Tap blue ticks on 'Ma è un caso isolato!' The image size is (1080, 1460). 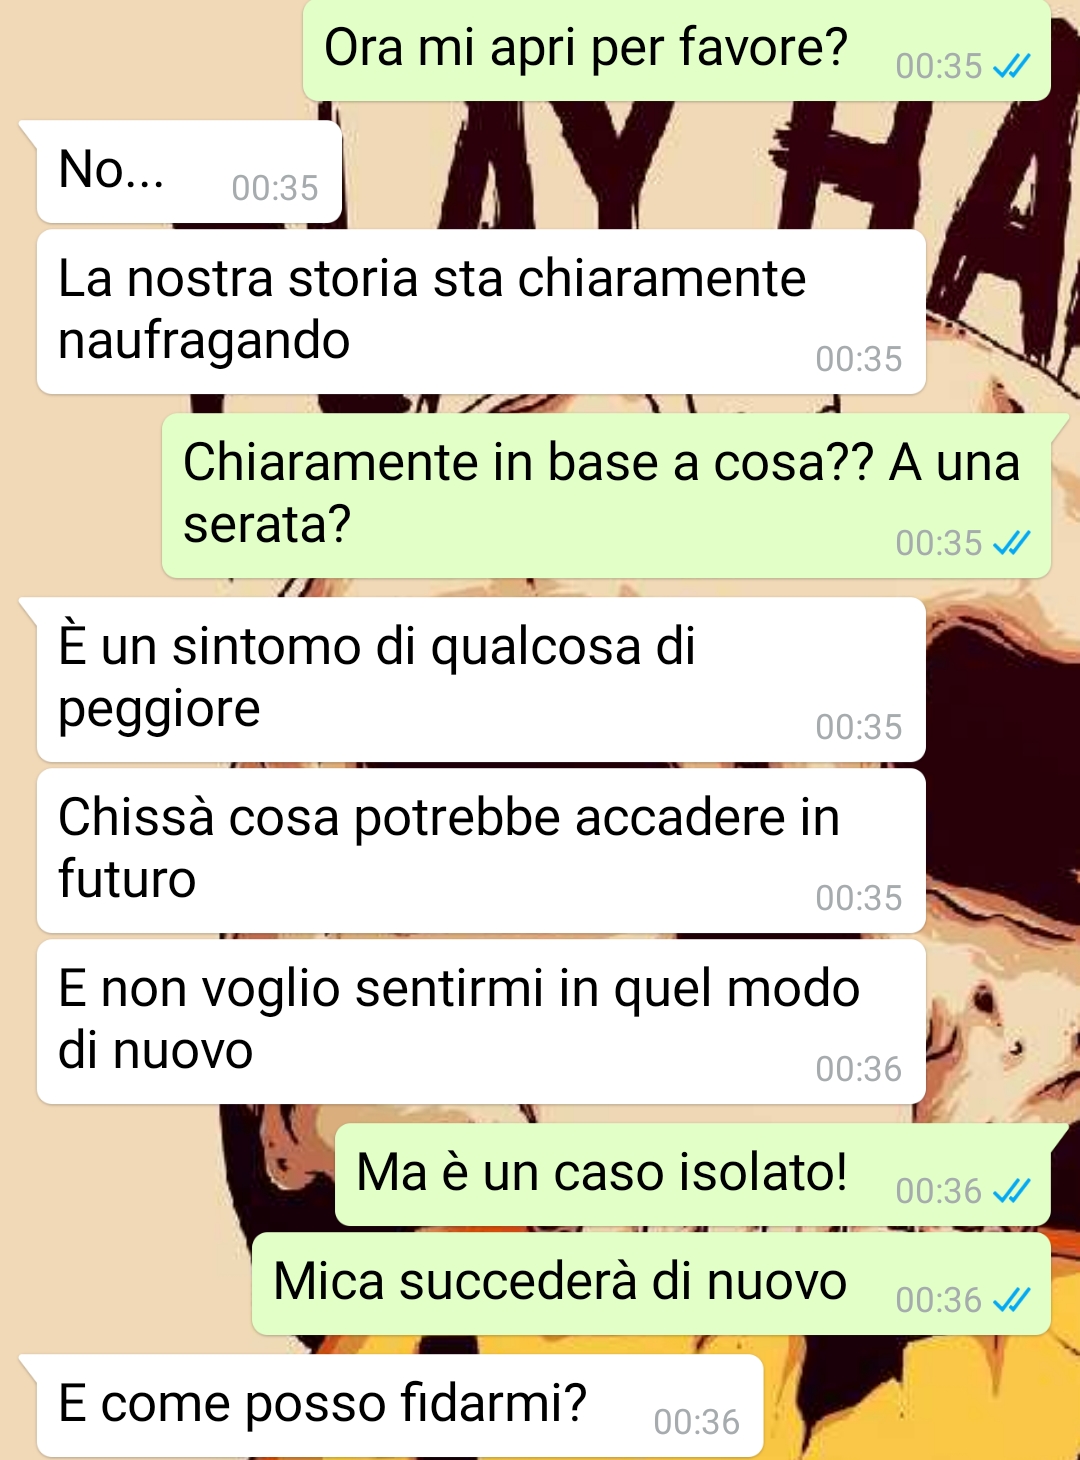1011,1191
